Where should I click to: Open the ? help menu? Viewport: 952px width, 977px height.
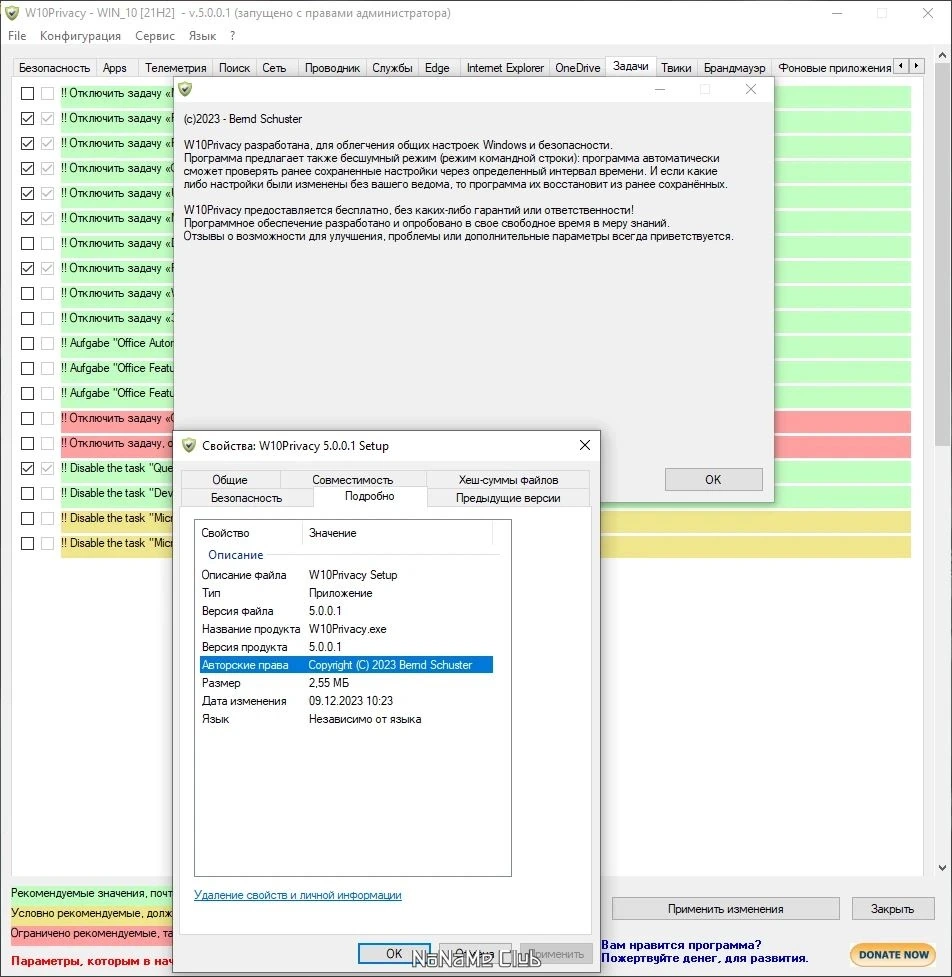click(232, 36)
